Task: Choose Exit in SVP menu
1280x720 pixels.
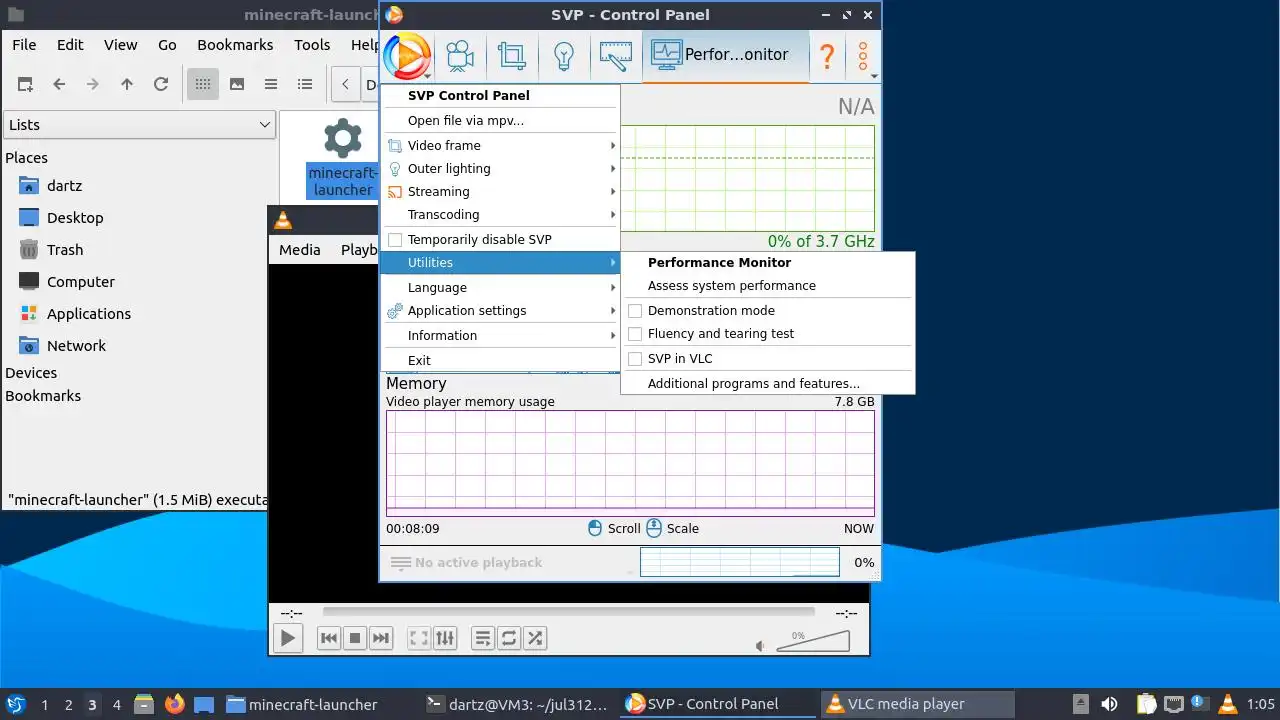Action: [500, 361]
